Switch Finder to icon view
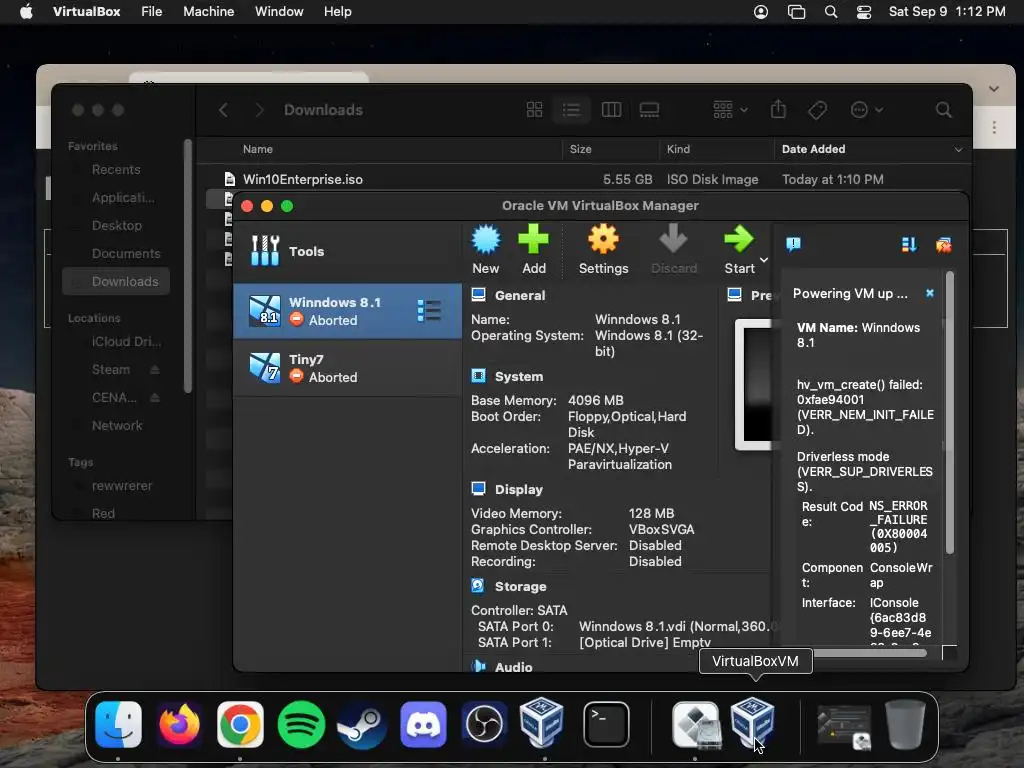1024x768 pixels. (x=534, y=110)
